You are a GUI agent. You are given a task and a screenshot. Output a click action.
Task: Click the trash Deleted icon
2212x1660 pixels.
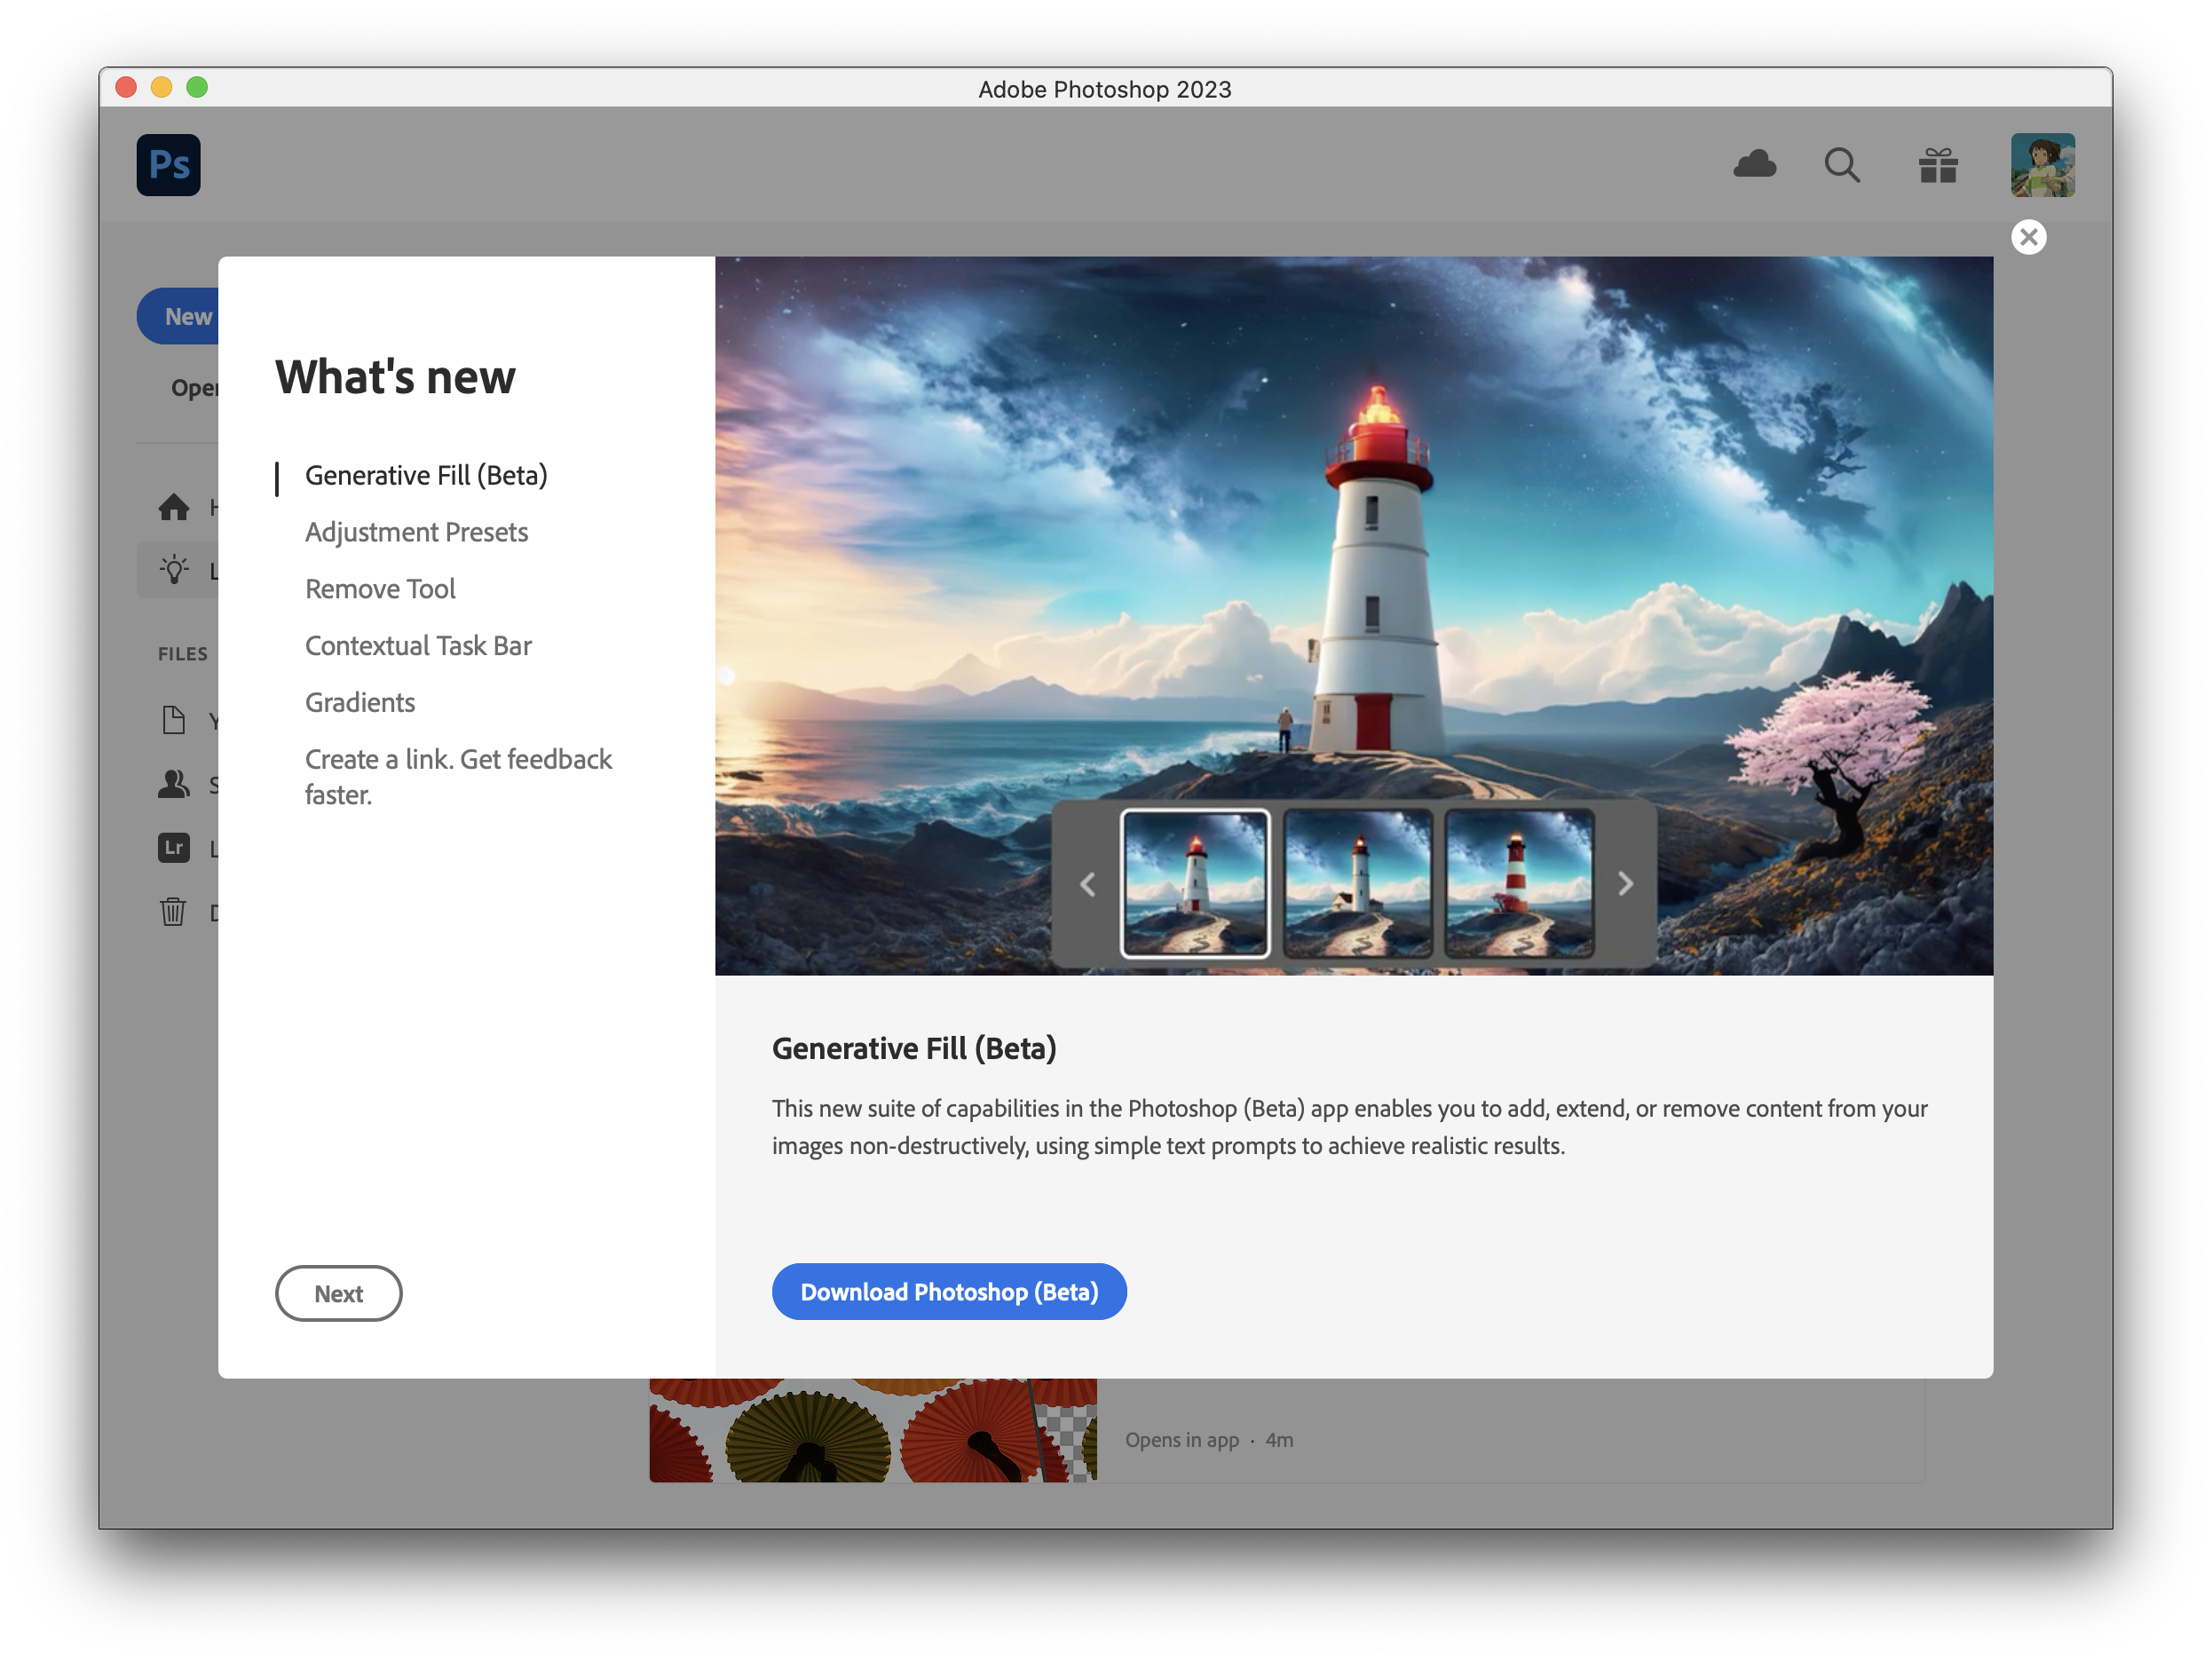click(x=174, y=911)
